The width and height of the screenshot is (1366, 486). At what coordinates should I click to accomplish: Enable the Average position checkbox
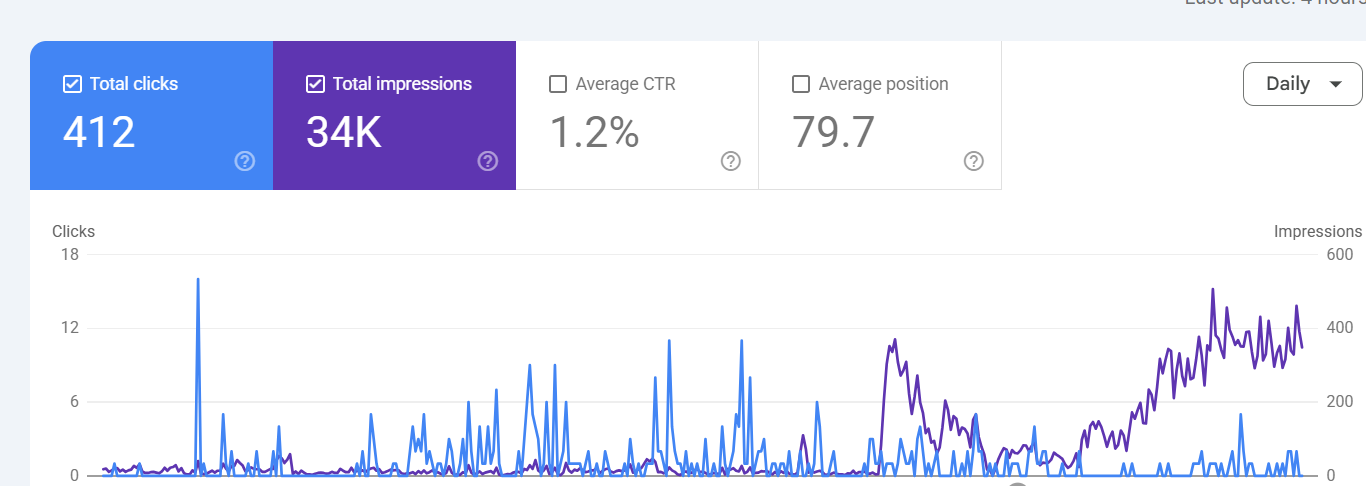(x=801, y=84)
